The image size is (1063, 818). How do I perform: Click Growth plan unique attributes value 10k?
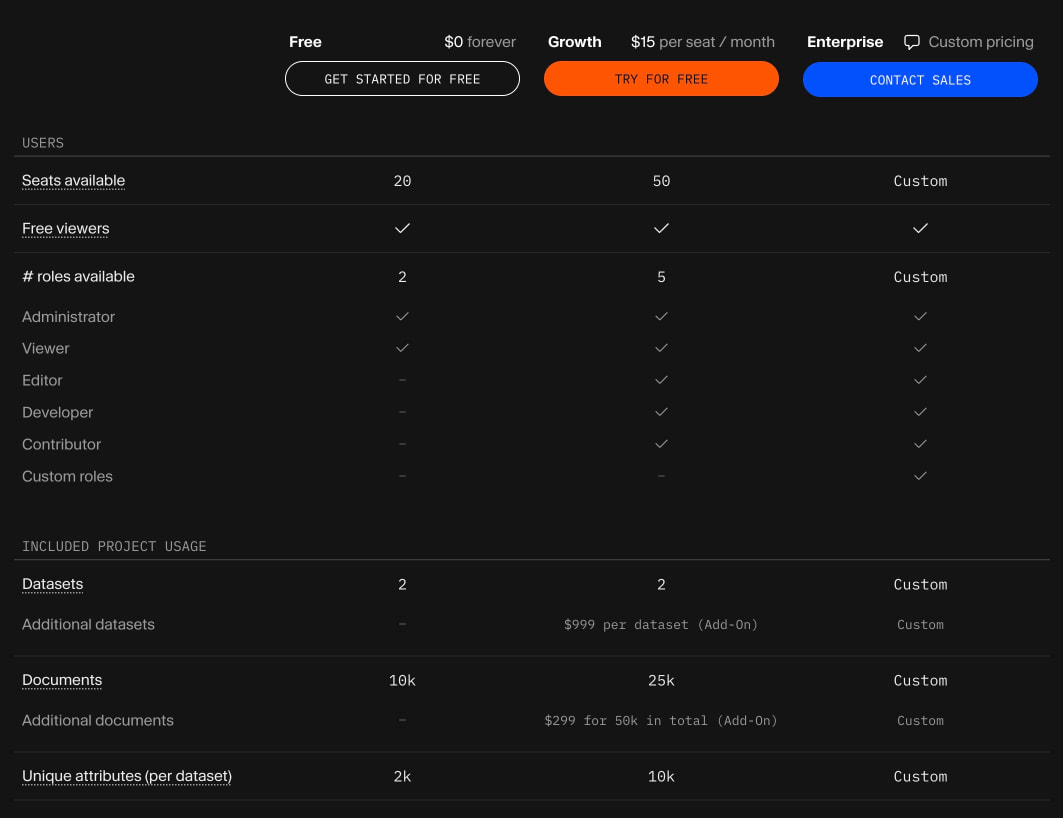point(661,777)
